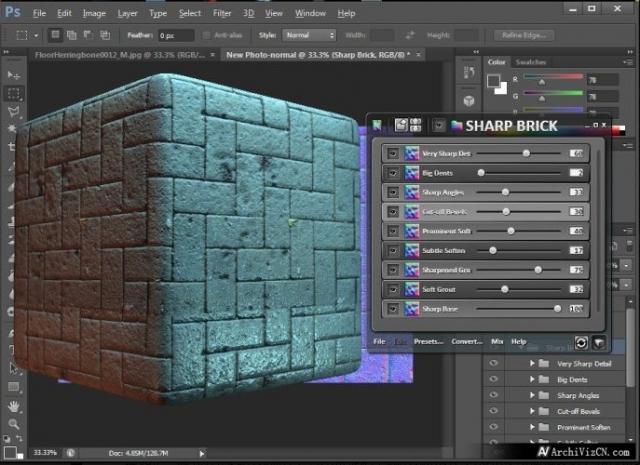Toggle visibility of Soft Grout in plugin panel
The image size is (640, 465).
tap(392, 289)
